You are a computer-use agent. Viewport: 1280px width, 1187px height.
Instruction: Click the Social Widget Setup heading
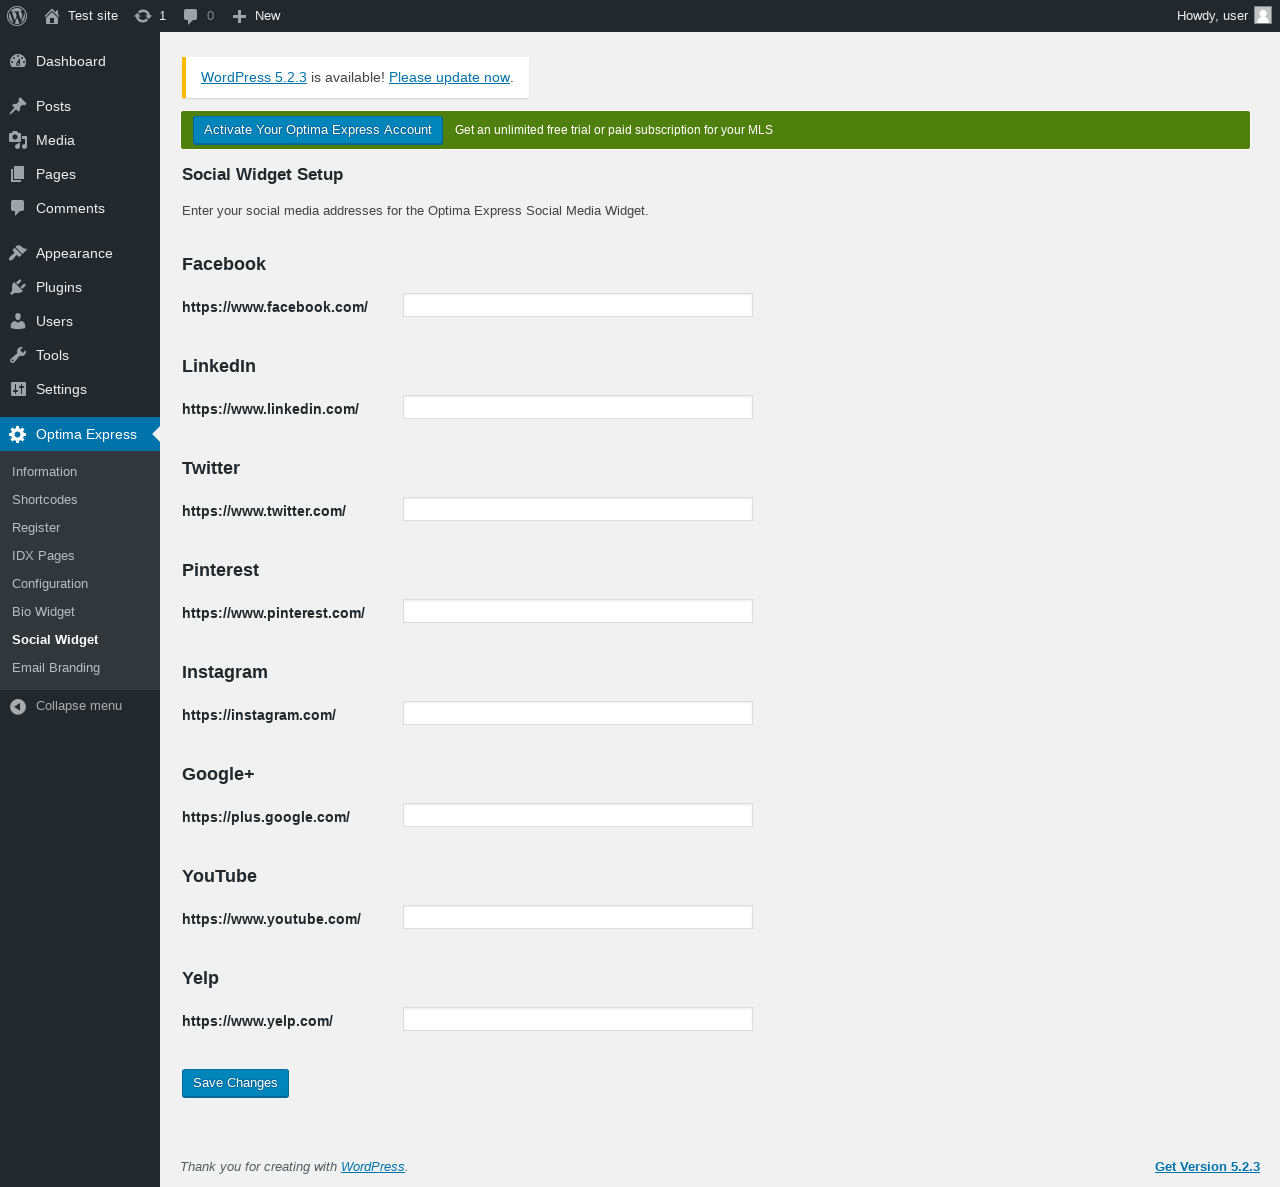click(x=262, y=175)
